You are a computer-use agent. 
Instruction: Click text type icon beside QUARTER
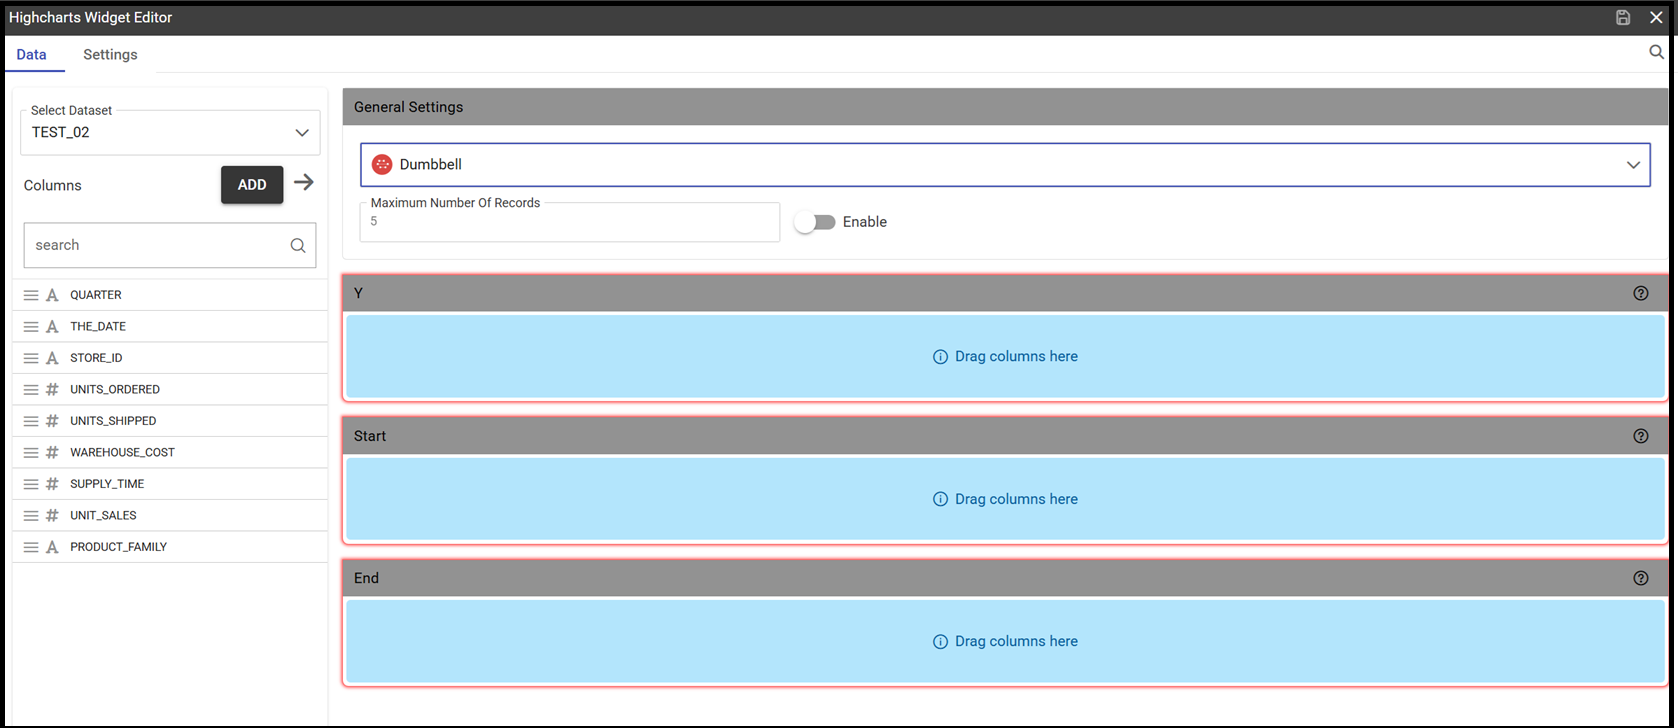coord(53,296)
